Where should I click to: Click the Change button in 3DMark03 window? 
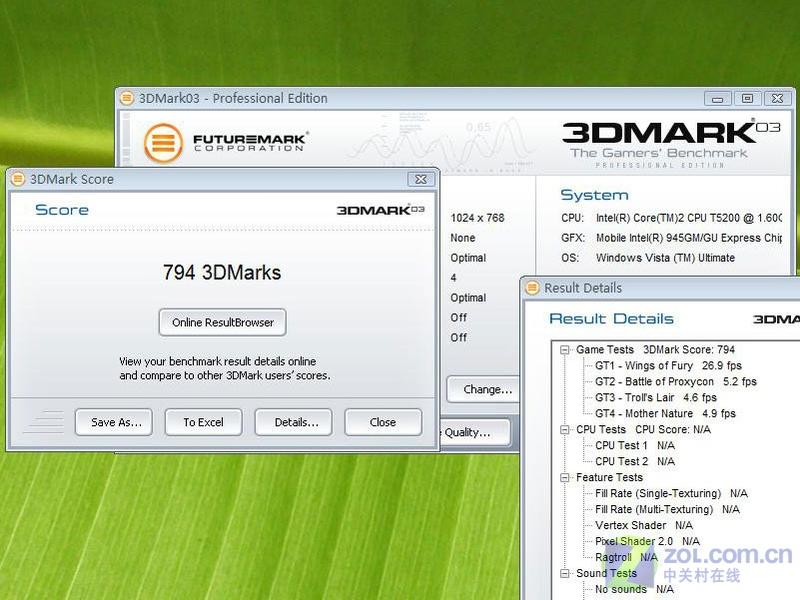tap(485, 389)
